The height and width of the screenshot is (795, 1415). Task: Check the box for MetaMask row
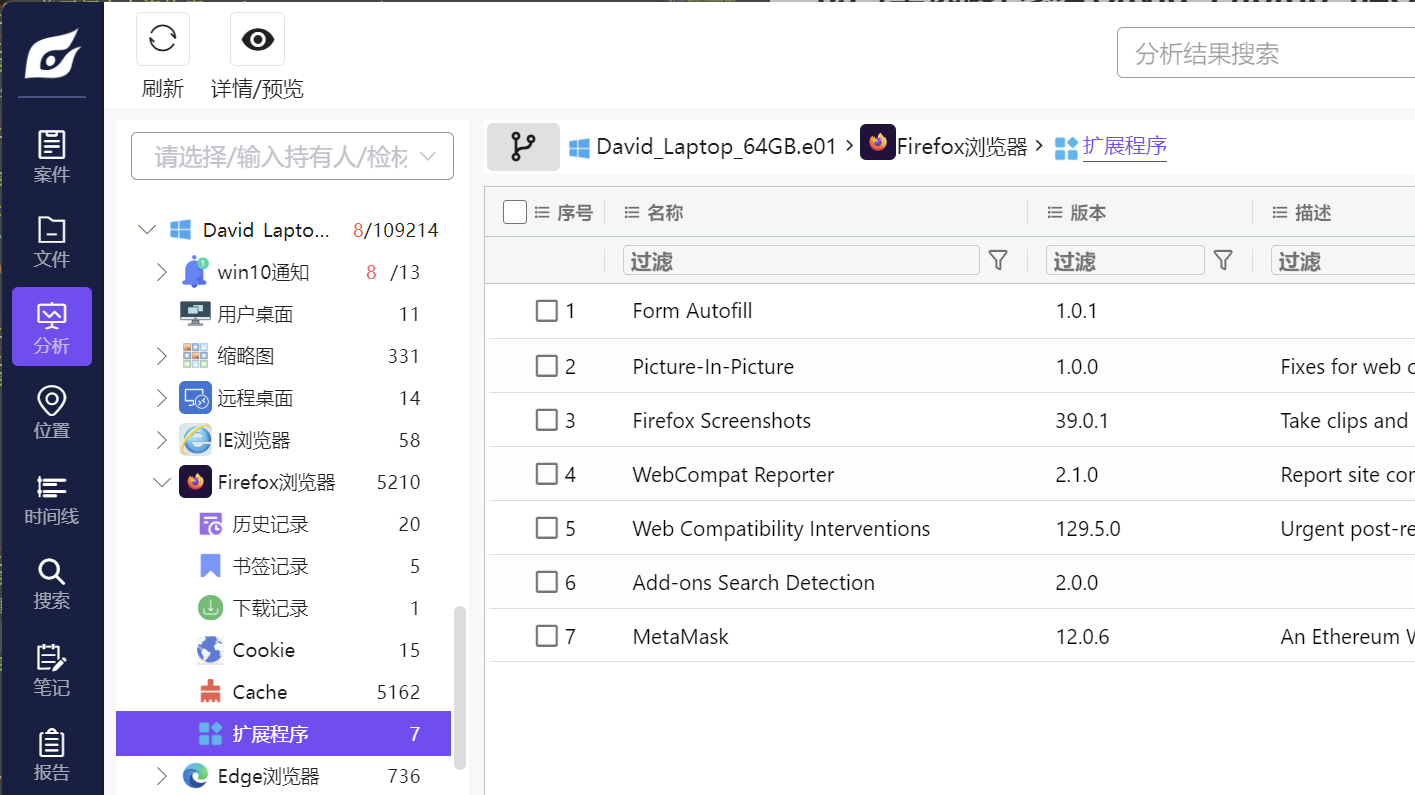pos(546,636)
